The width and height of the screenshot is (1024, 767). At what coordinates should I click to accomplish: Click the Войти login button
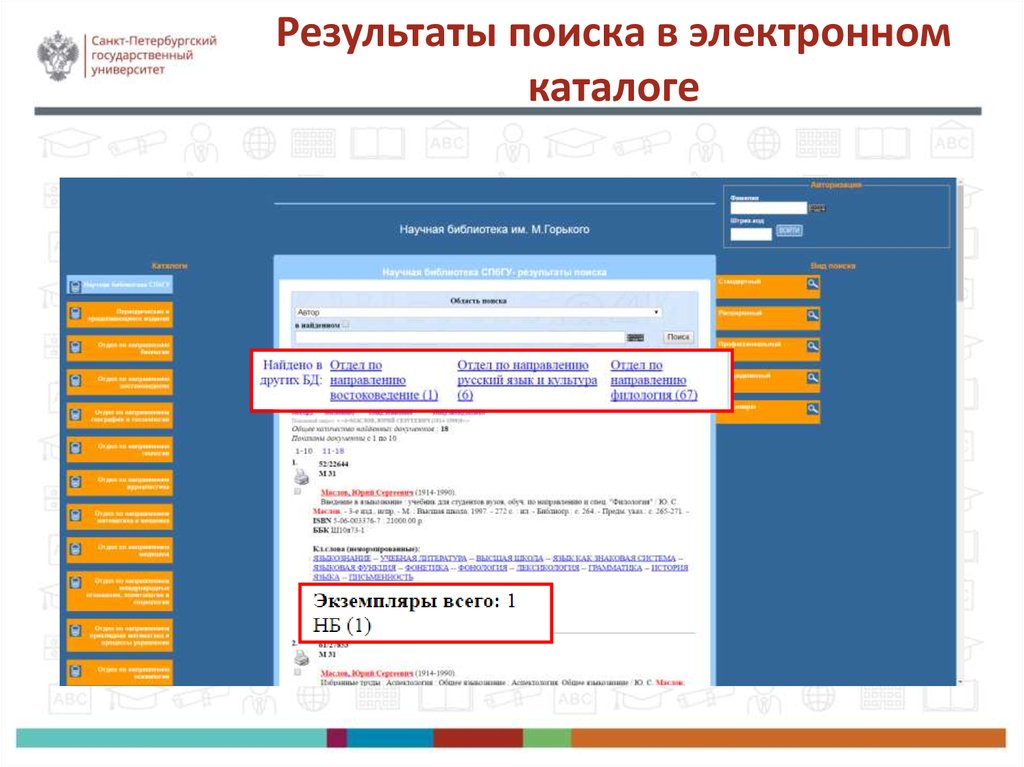(x=789, y=230)
